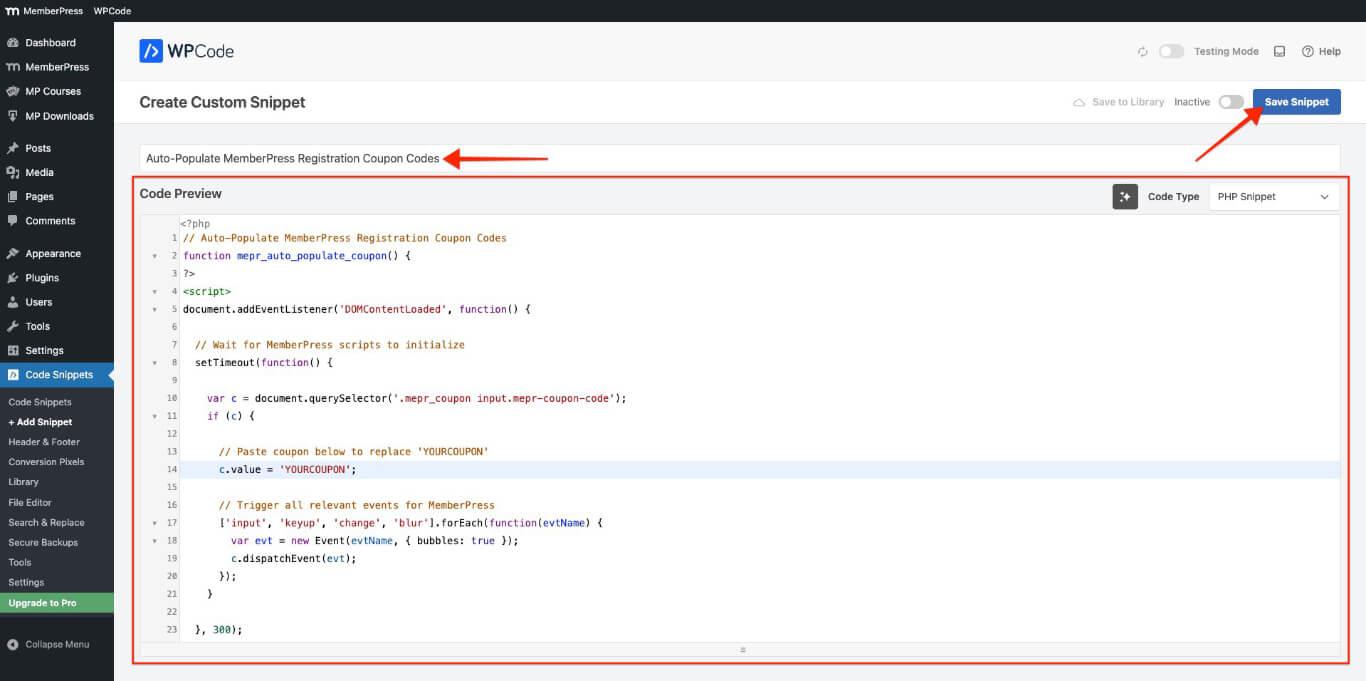Enable Testing Mode
The image size is (1366, 681).
1170,51
